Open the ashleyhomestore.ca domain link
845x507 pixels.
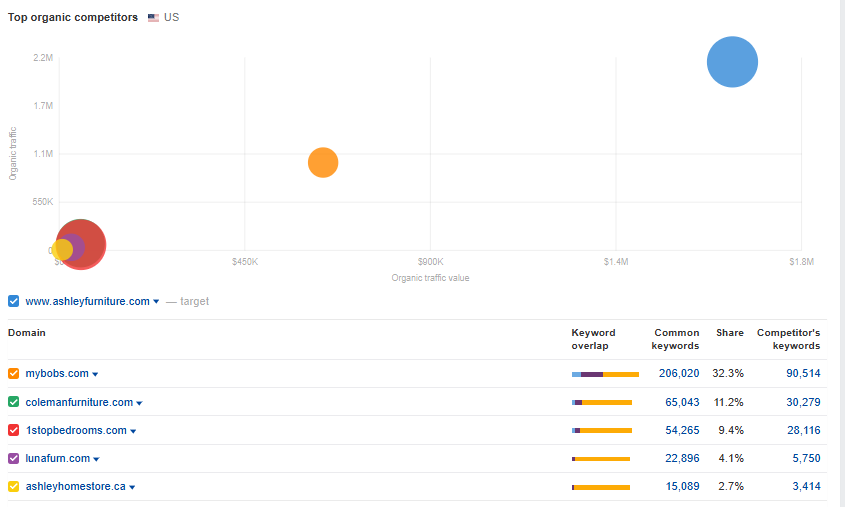point(75,486)
